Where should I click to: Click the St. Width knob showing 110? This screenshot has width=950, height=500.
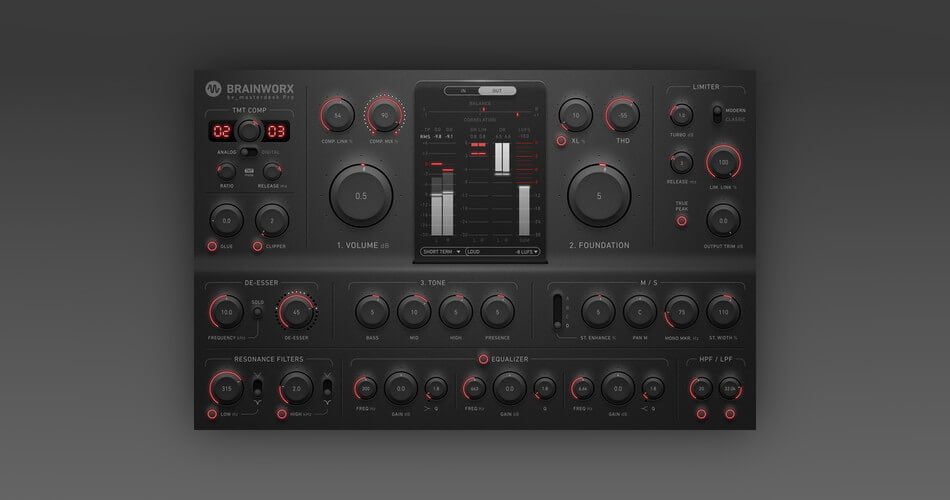(723, 312)
